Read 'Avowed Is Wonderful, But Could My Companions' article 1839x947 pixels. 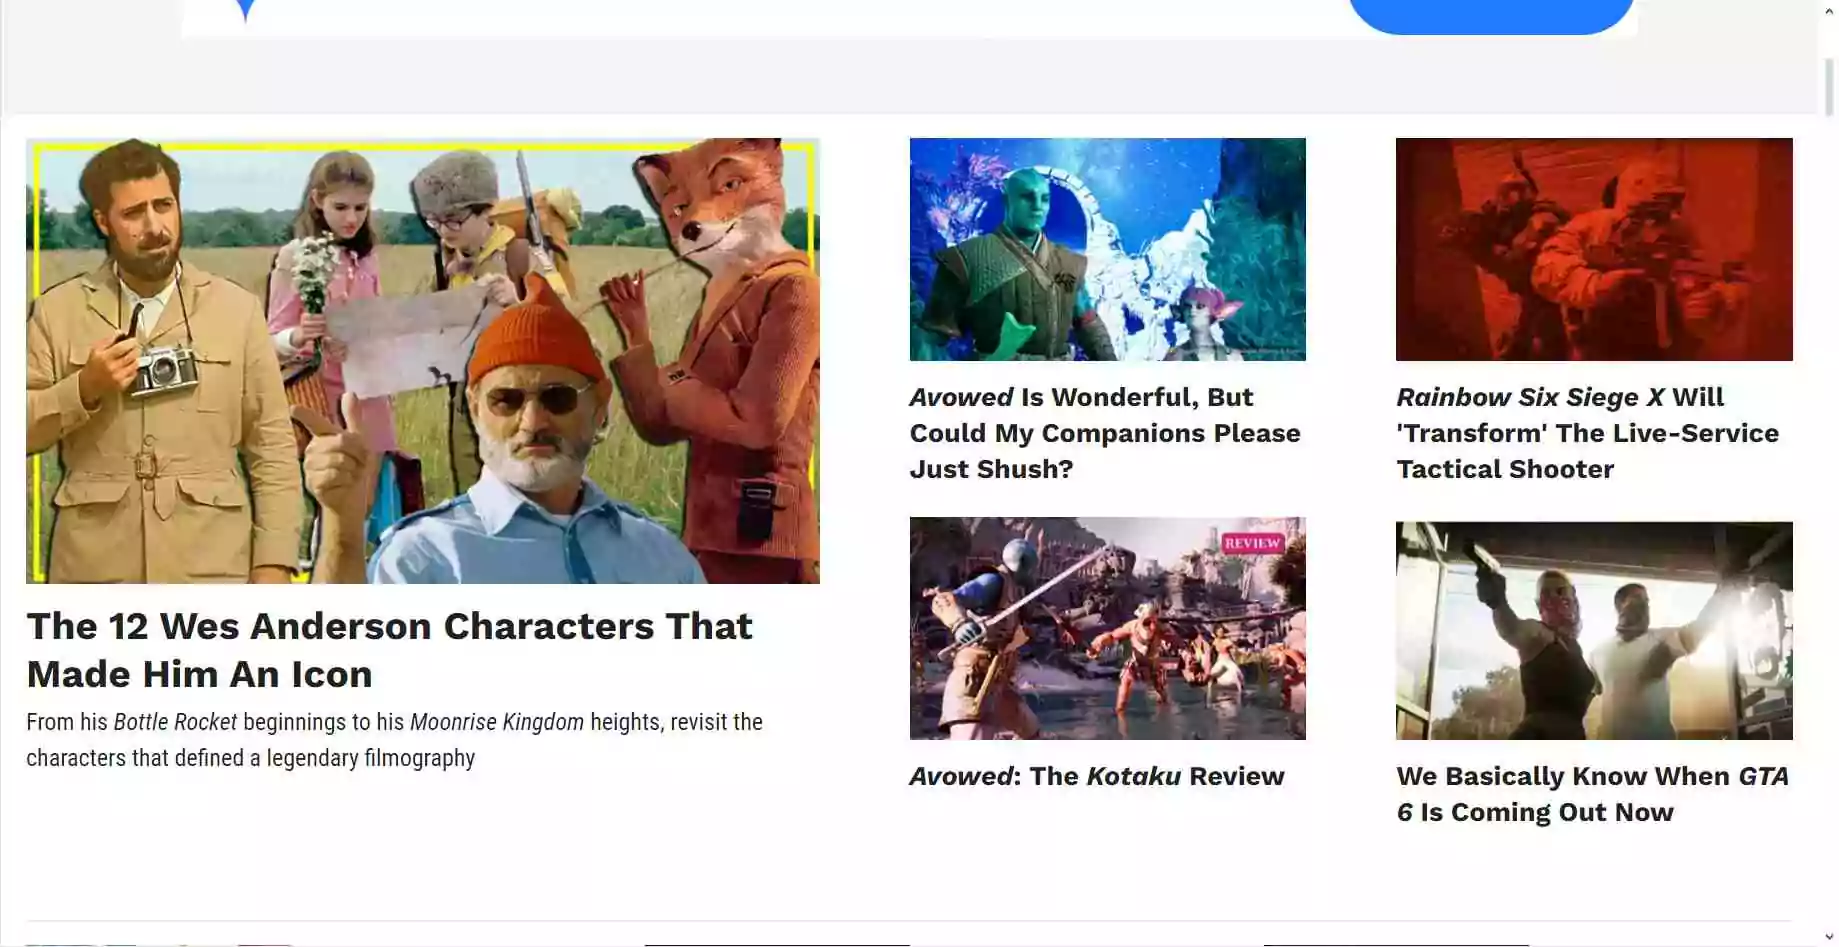coord(1105,433)
